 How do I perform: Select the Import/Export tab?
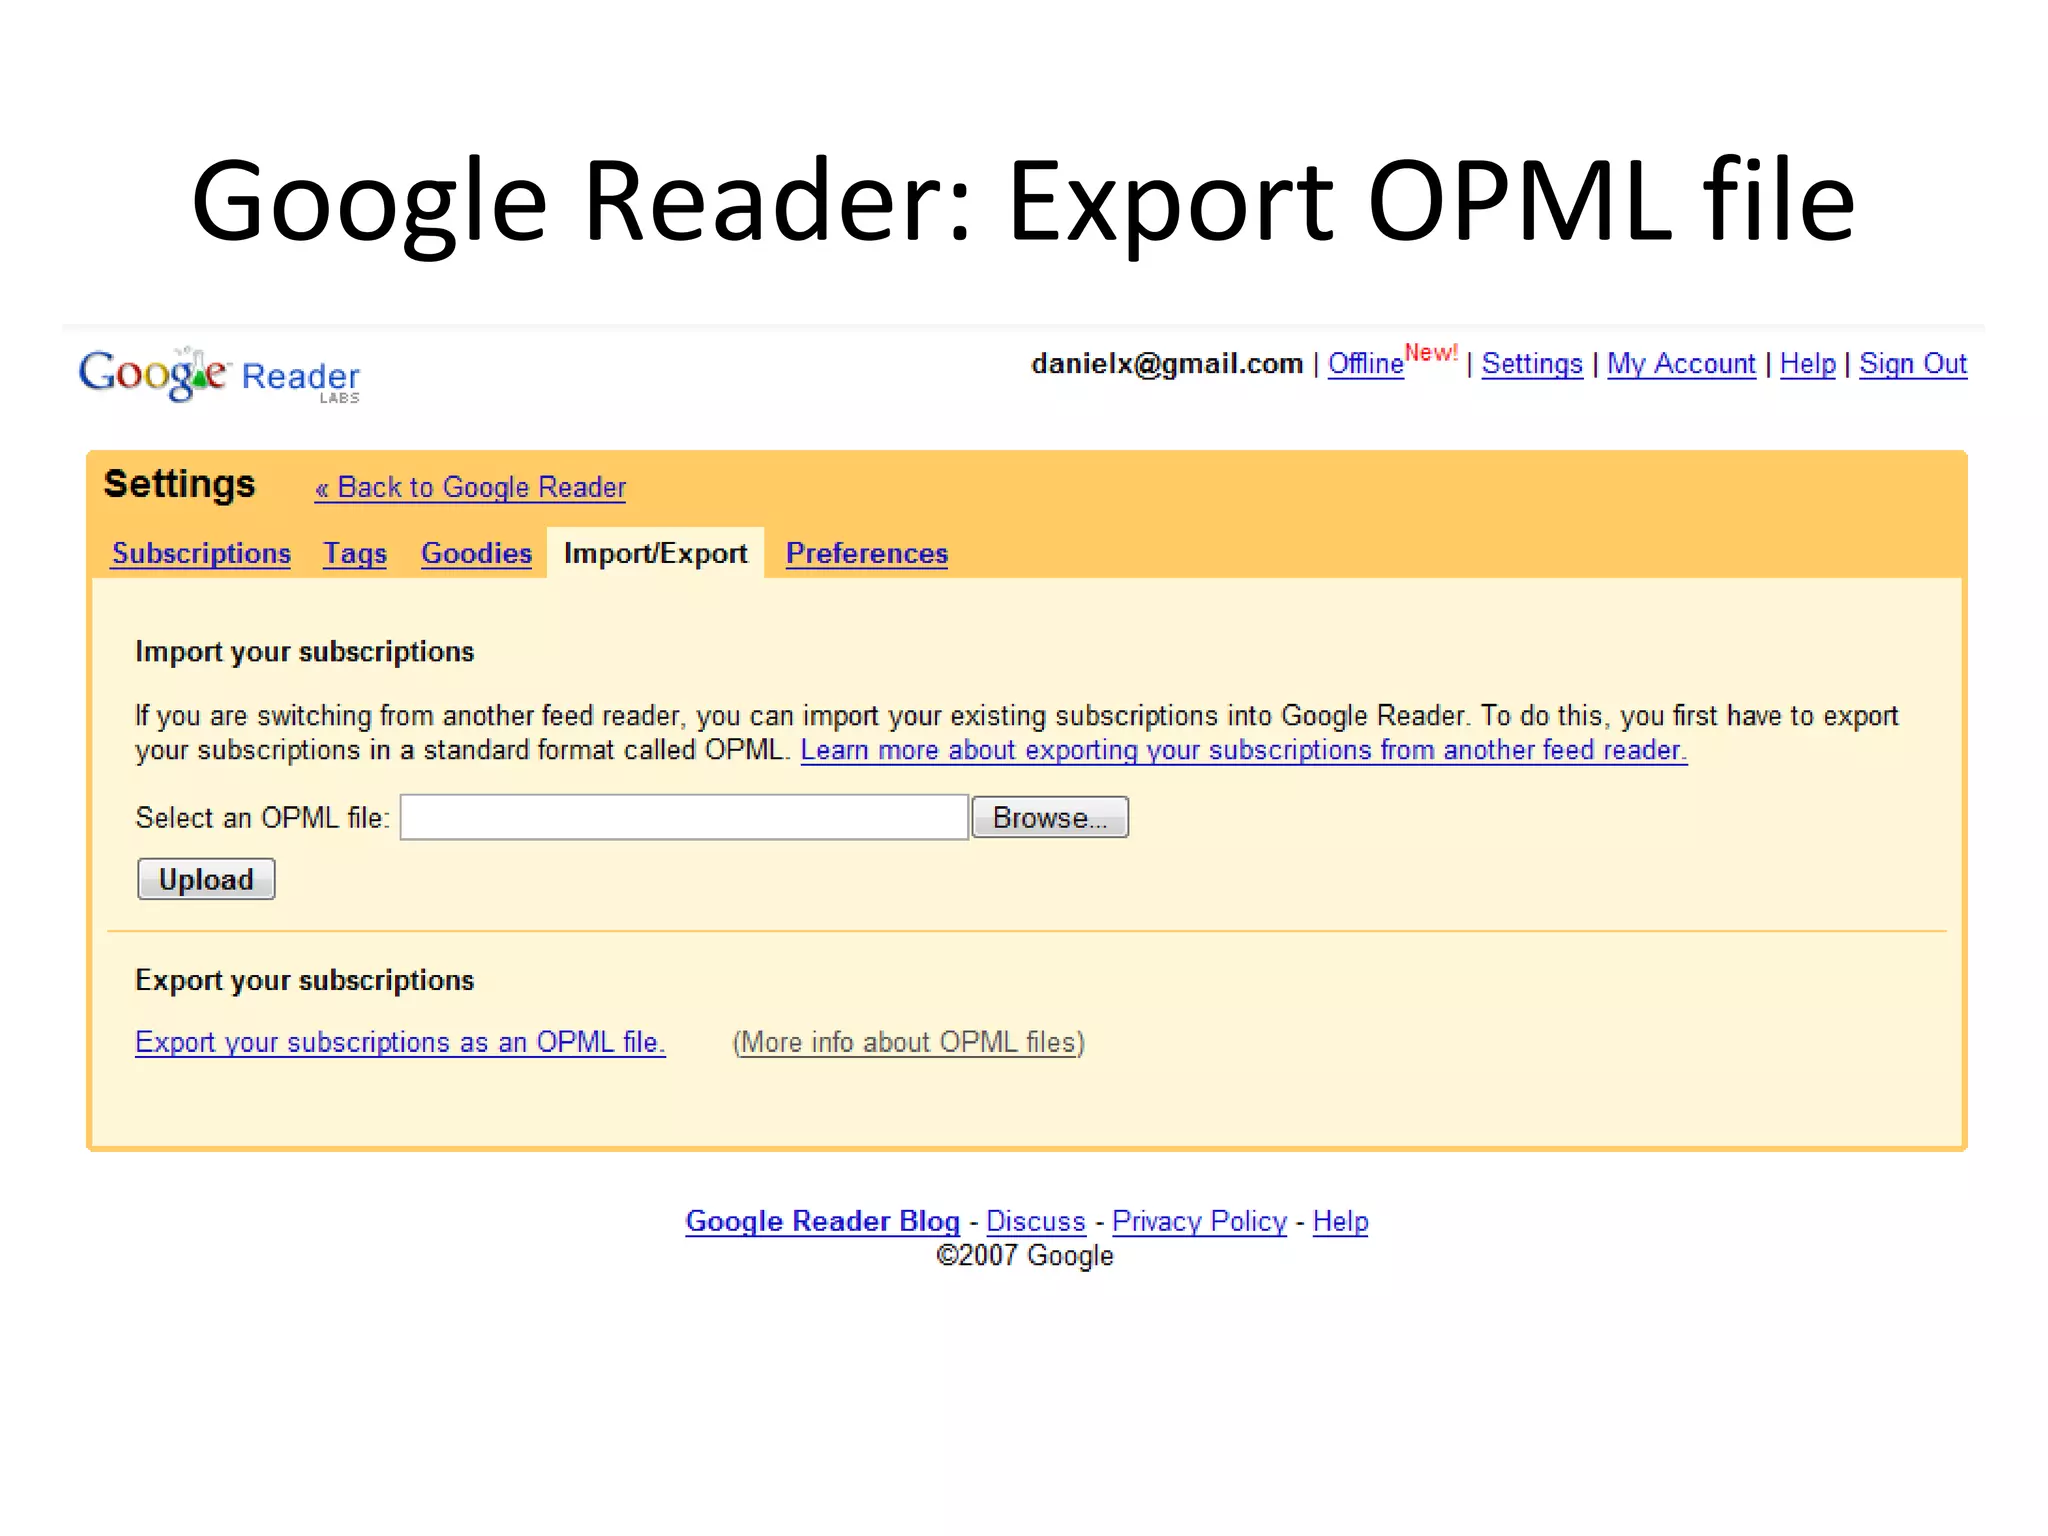point(655,553)
